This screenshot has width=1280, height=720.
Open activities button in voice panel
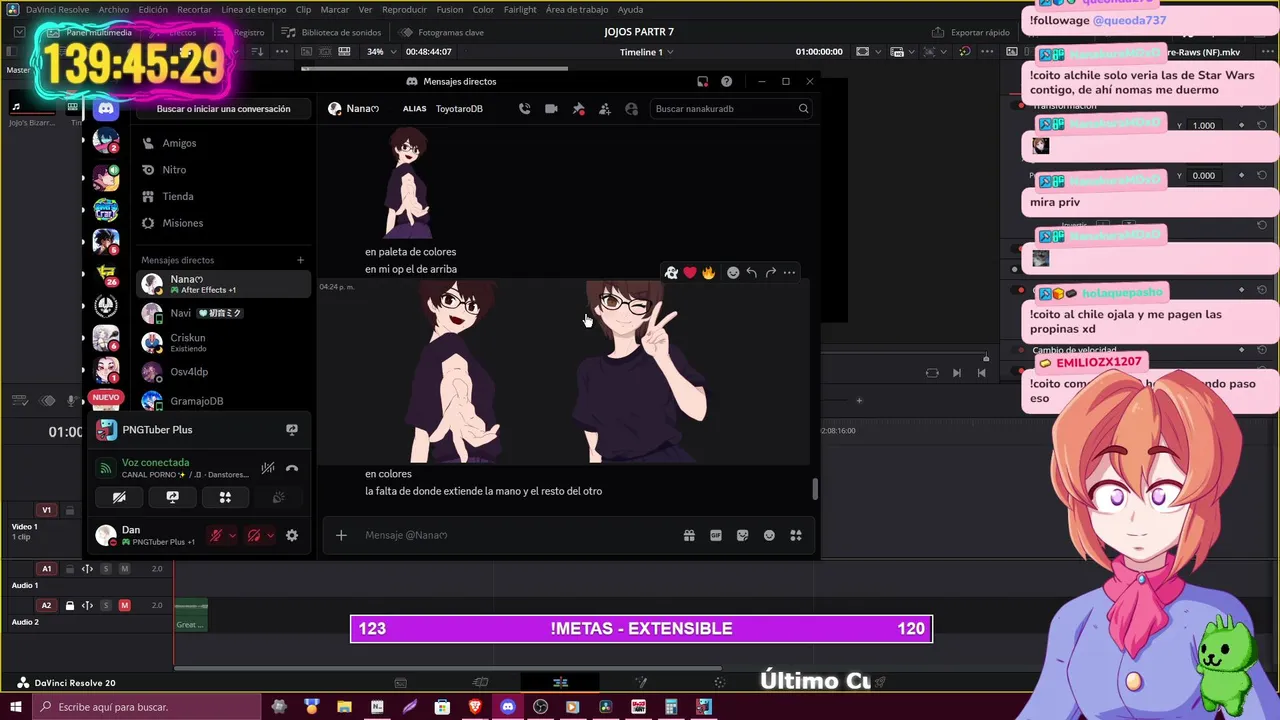[225, 497]
